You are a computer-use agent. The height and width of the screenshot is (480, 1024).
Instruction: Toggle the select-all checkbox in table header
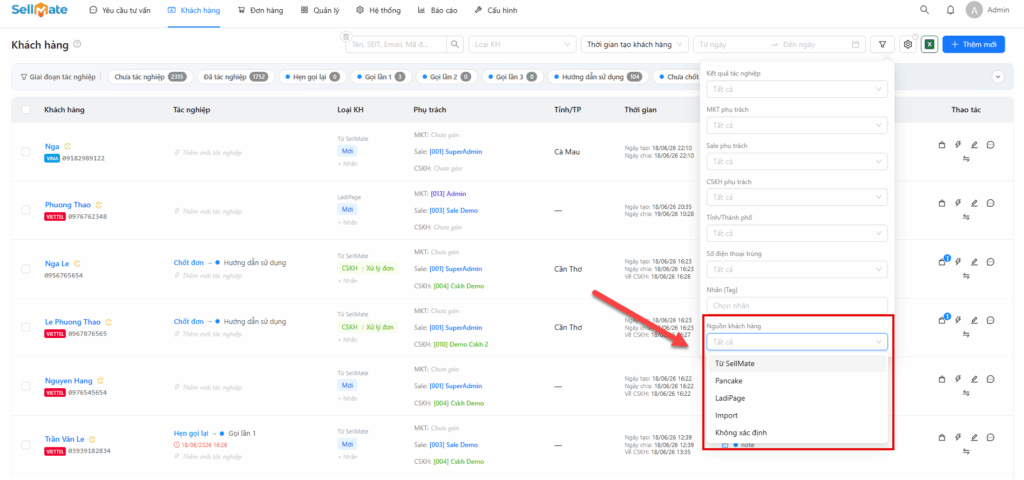click(x=26, y=110)
